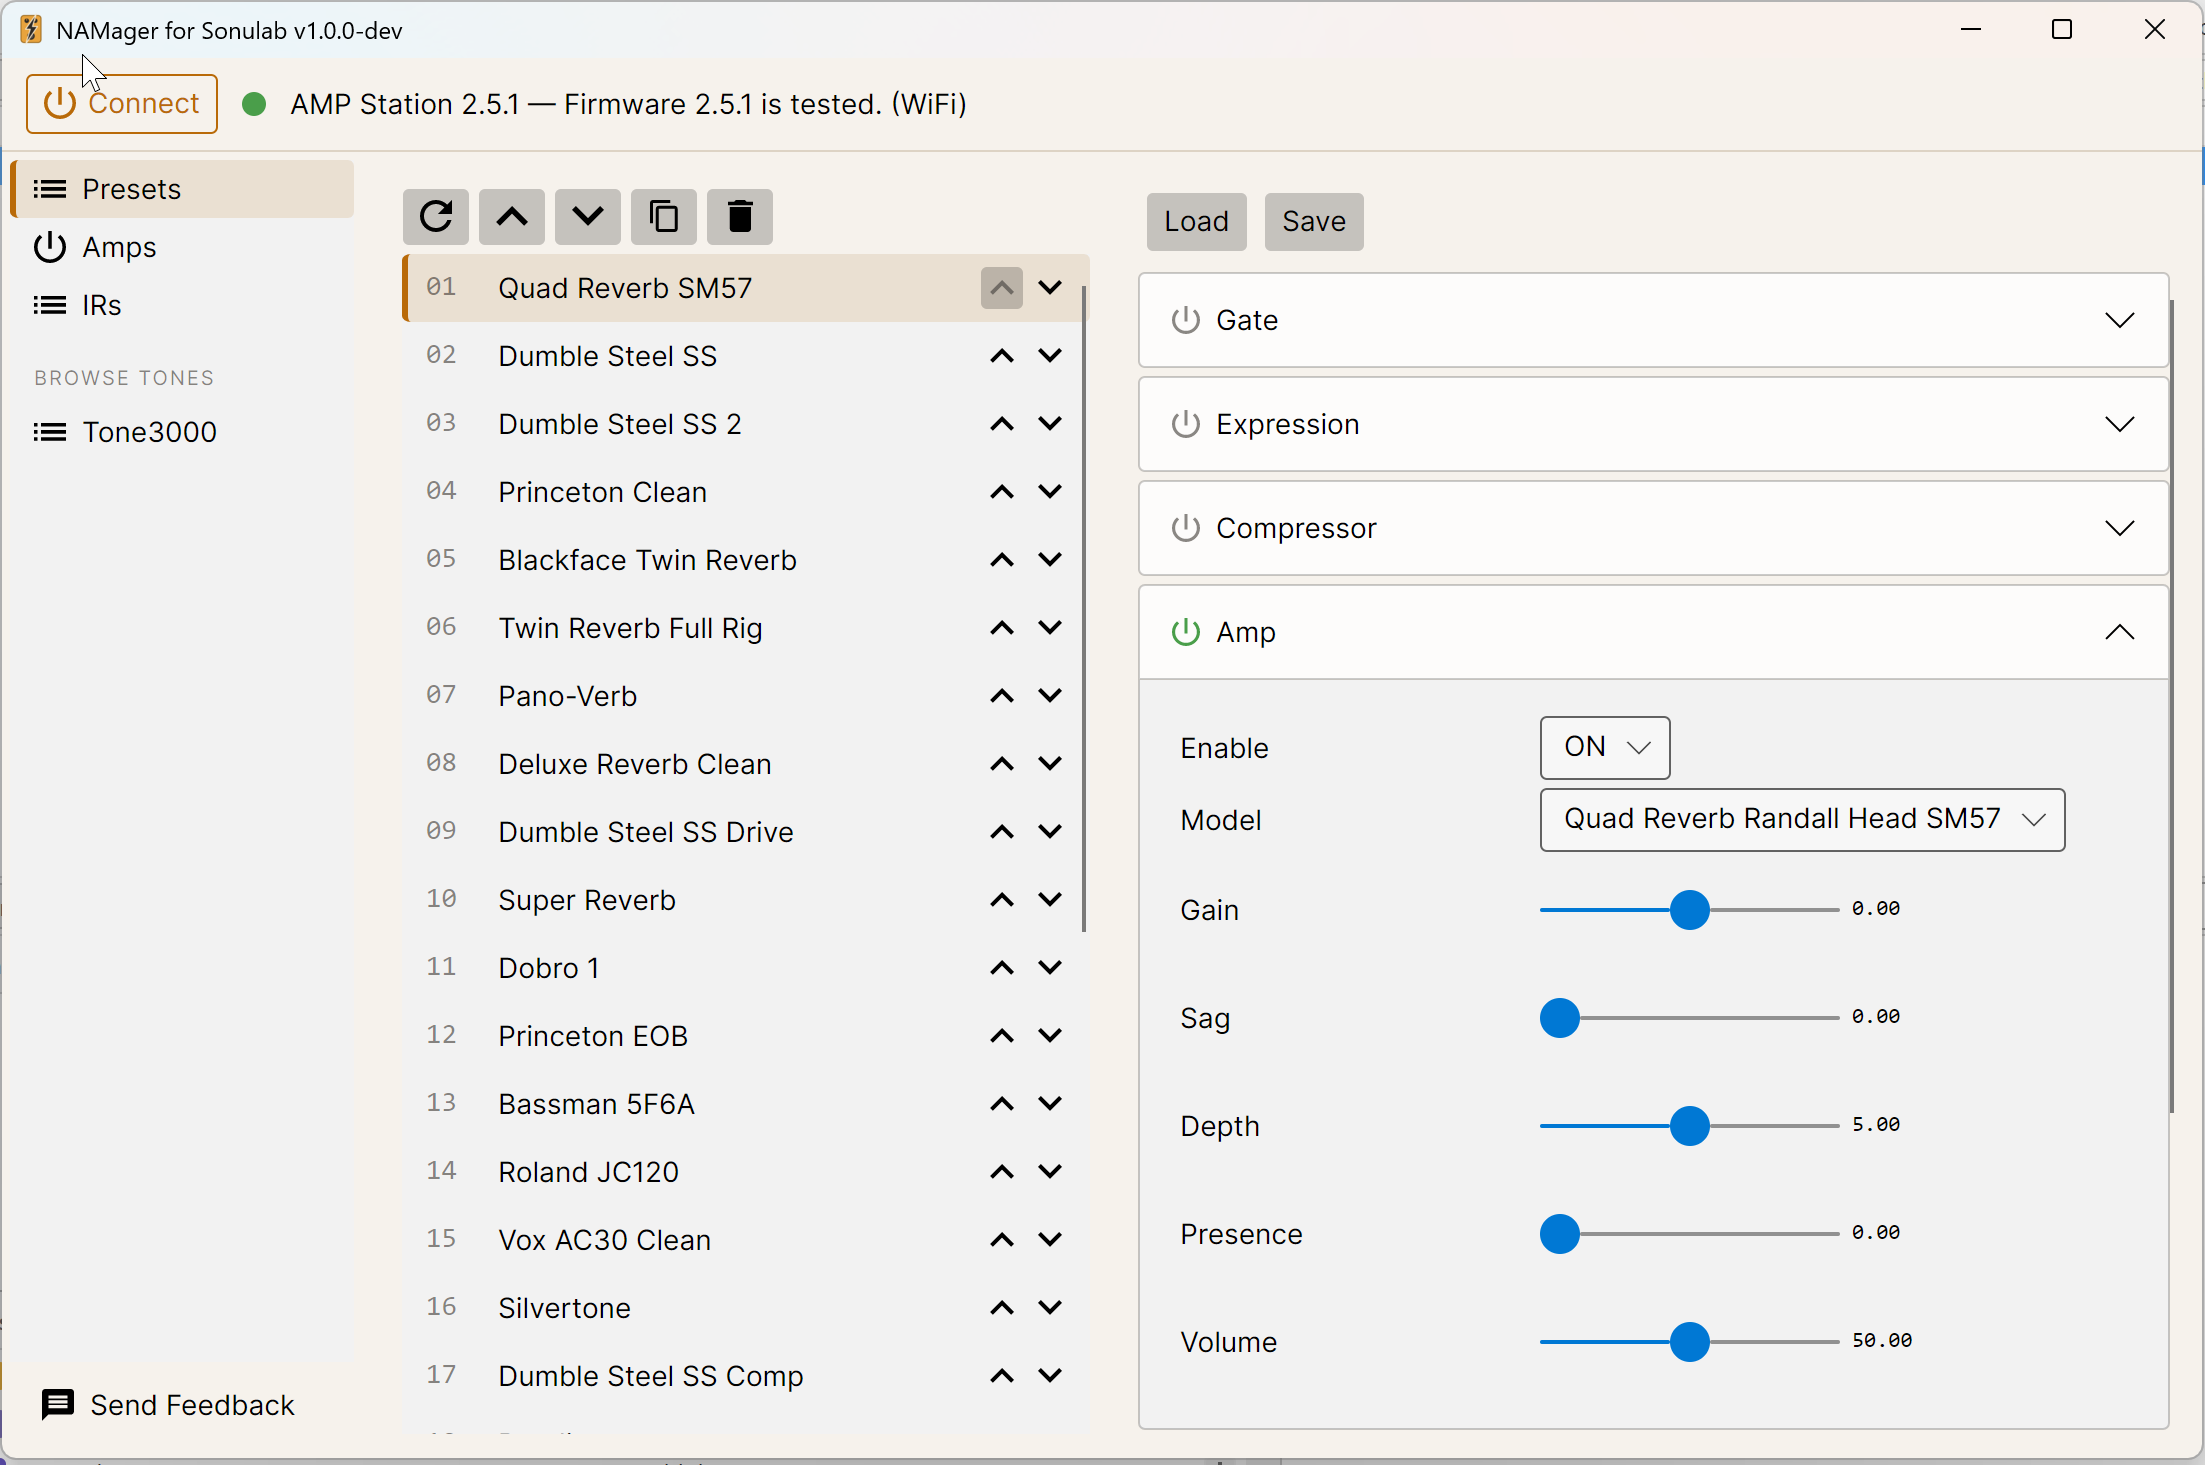Expand the Gate section chevron
Screen dimensions: 2205x1465
coord(2119,320)
